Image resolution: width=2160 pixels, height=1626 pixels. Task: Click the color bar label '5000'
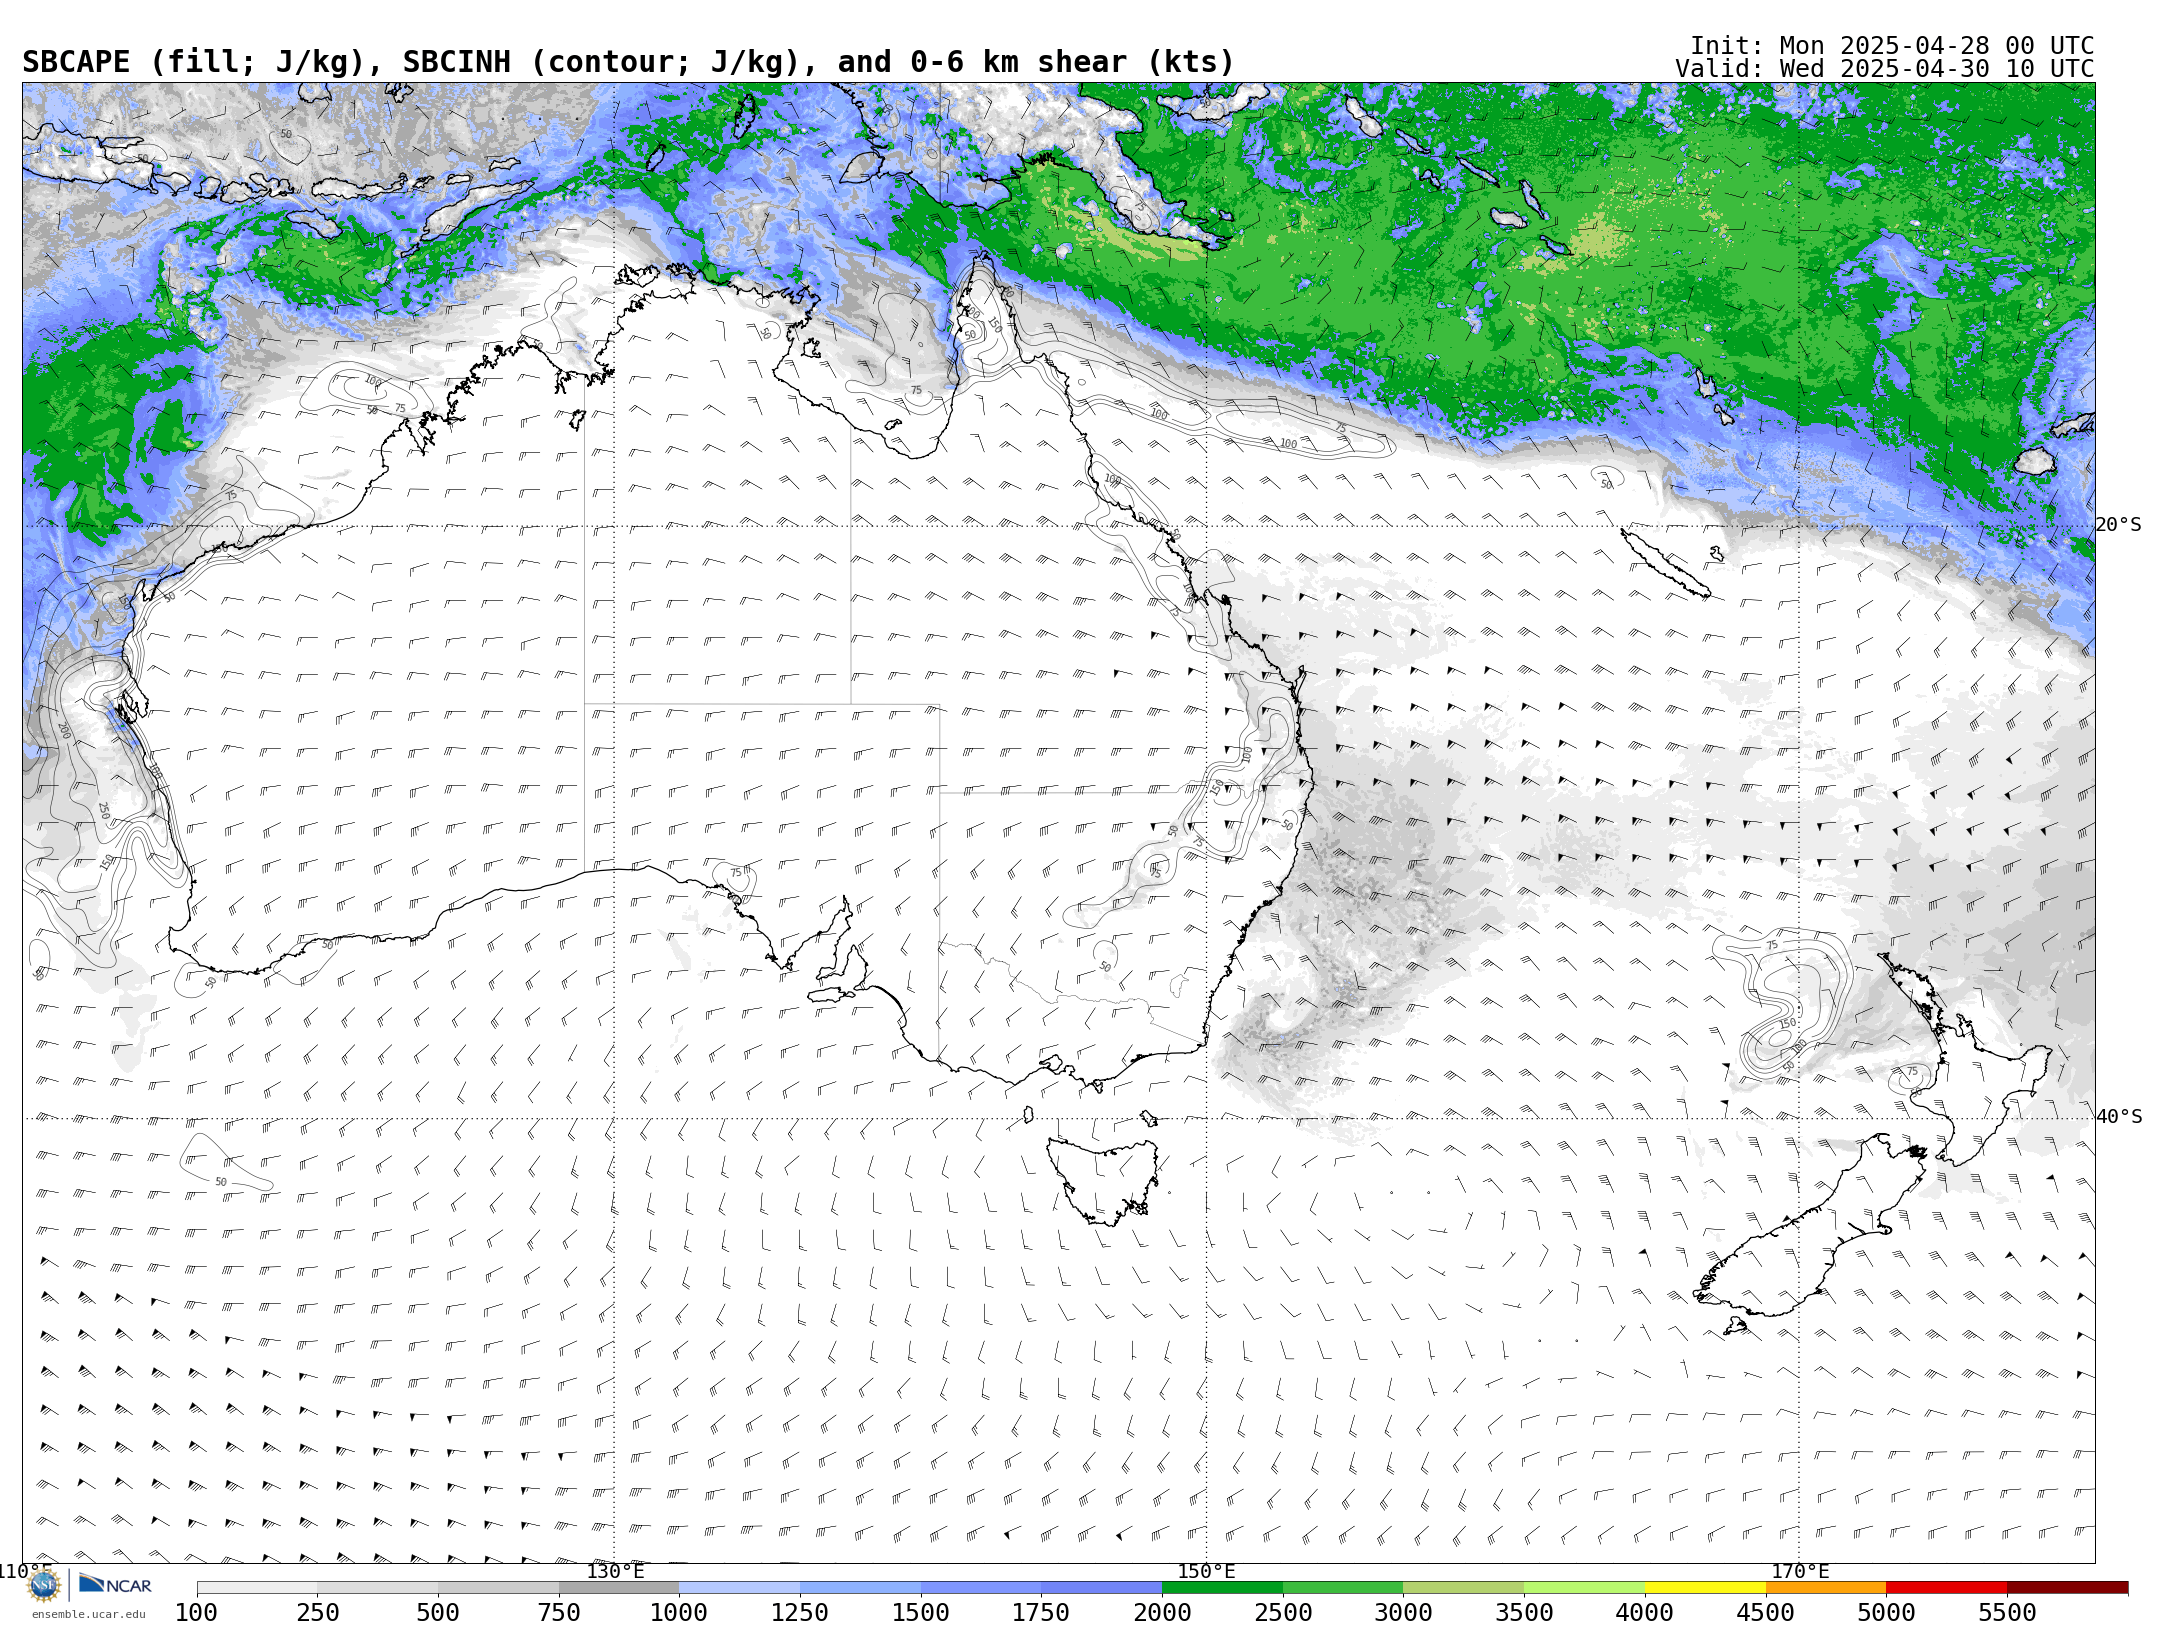click(1886, 1613)
